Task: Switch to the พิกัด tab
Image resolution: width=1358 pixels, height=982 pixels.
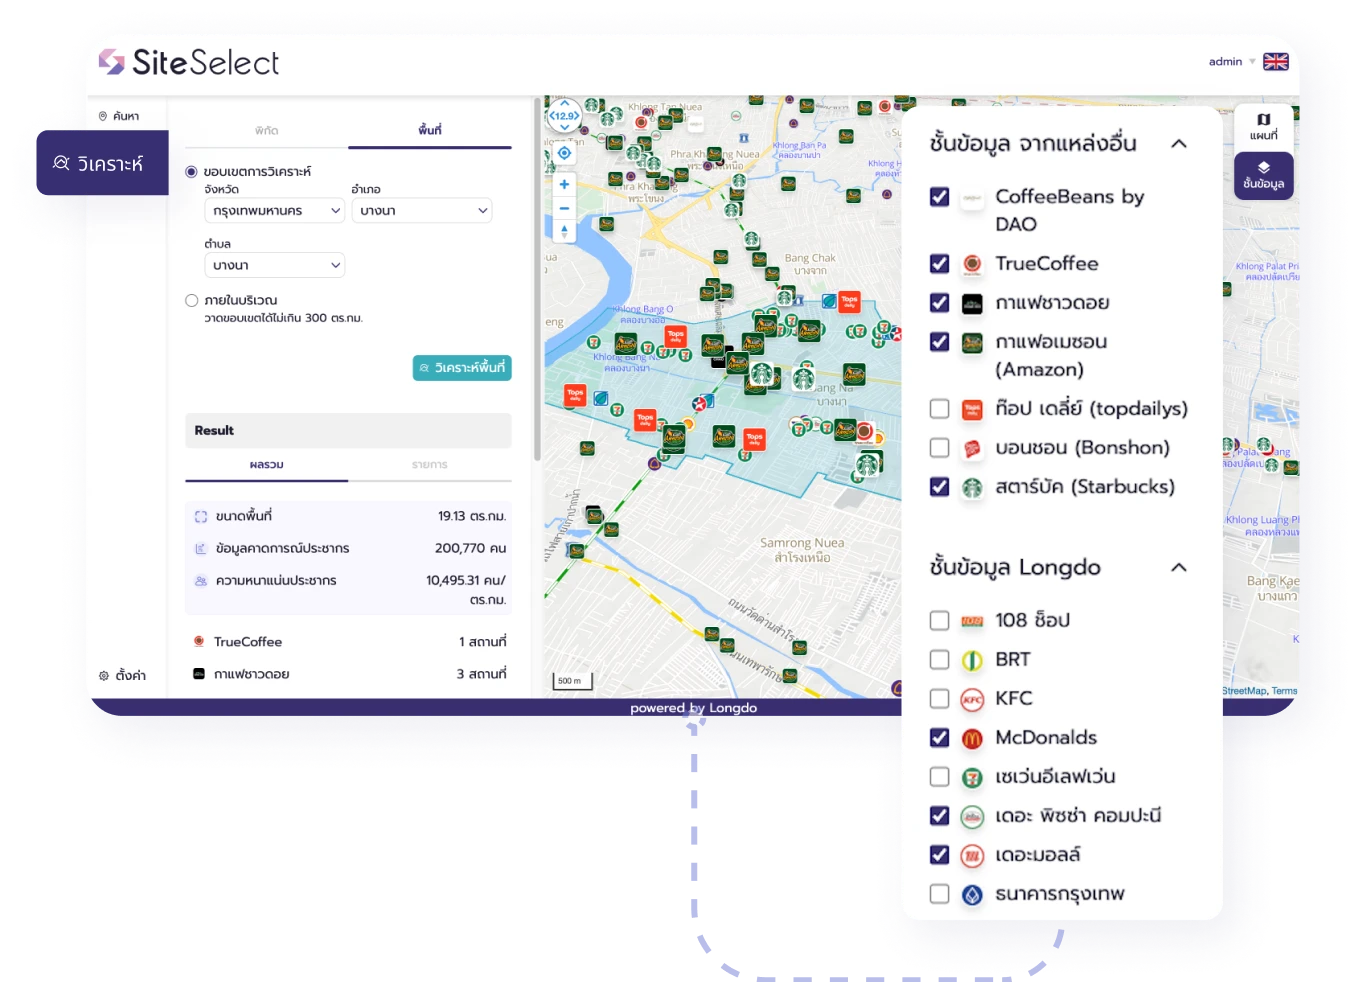Action: (267, 131)
